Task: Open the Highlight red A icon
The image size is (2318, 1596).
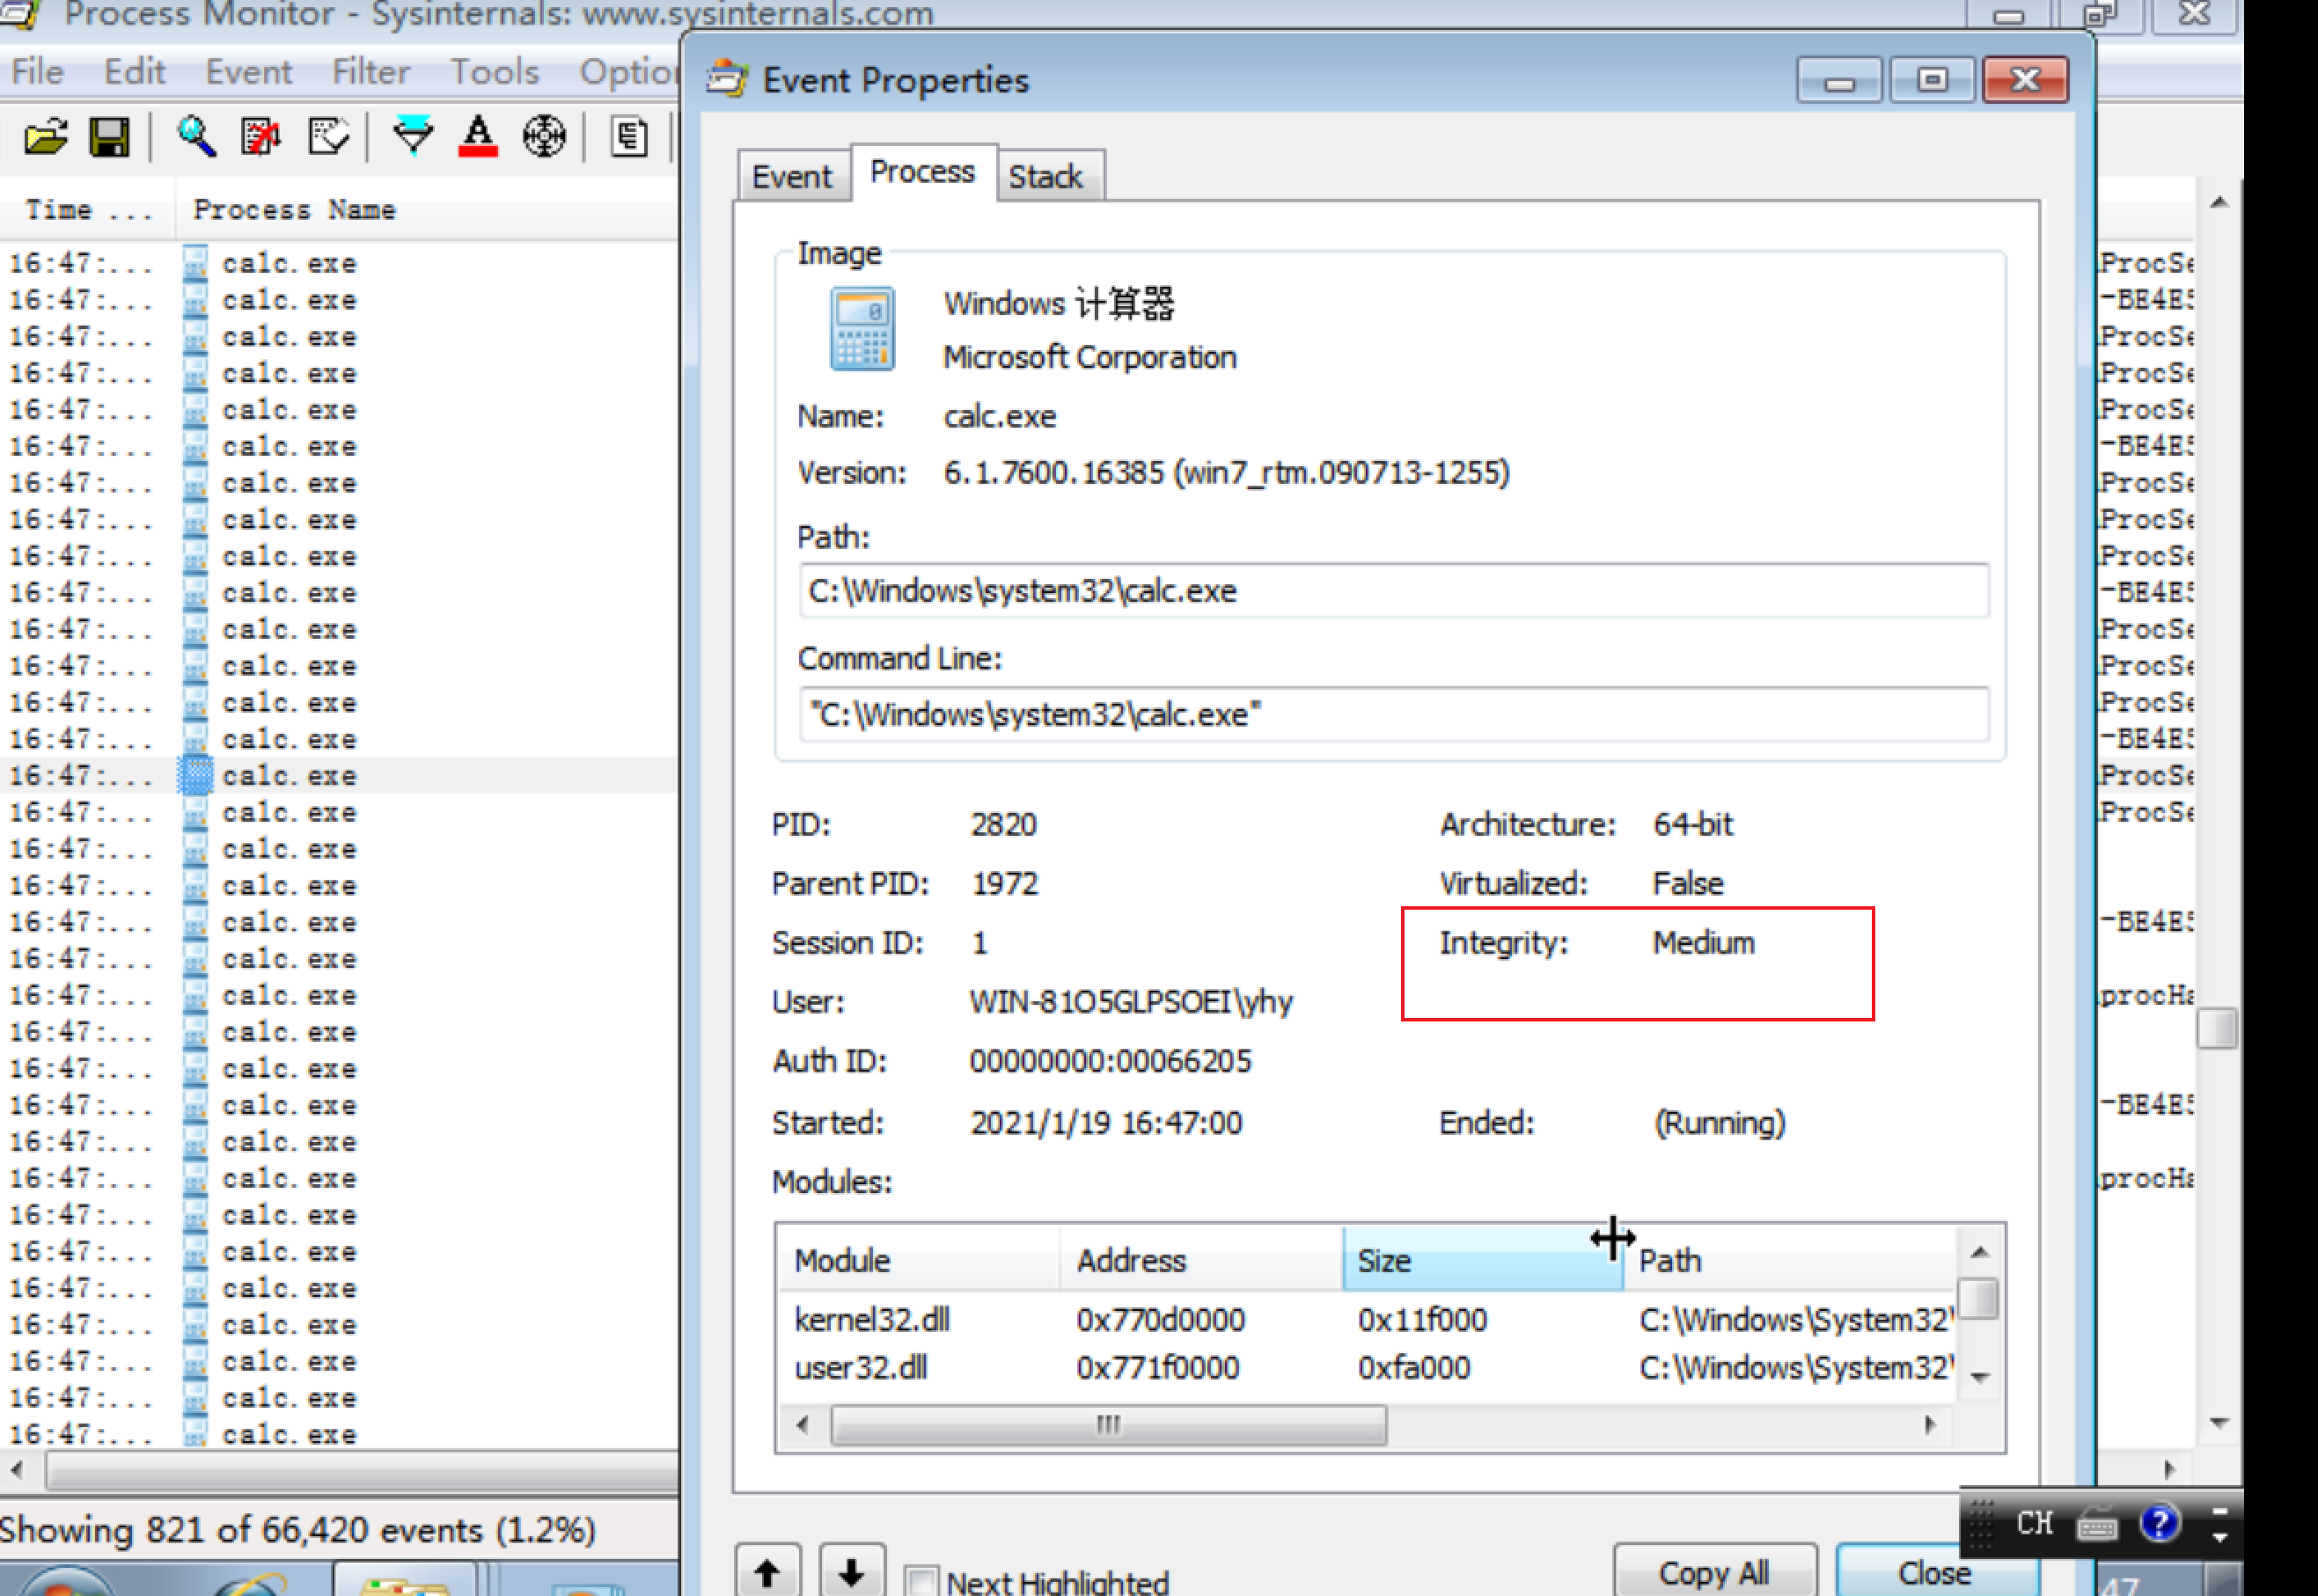Action: point(478,136)
